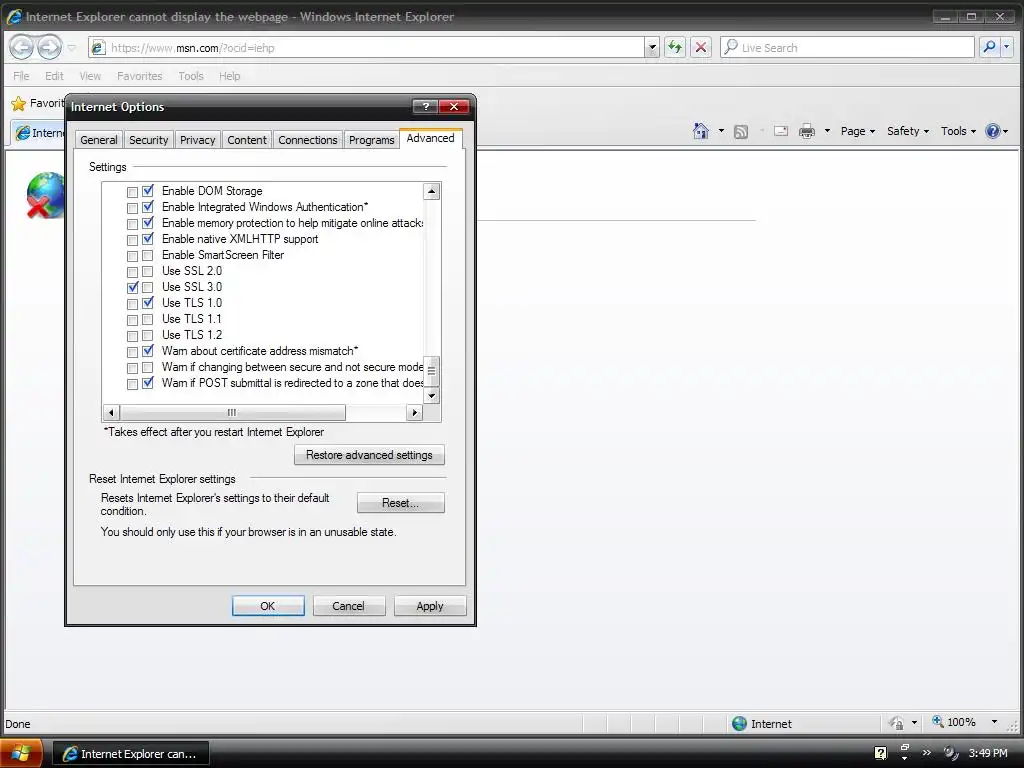Open the Windows Start button
Image resolution: width=1024 pixels, height=768 pixels.
22,753
